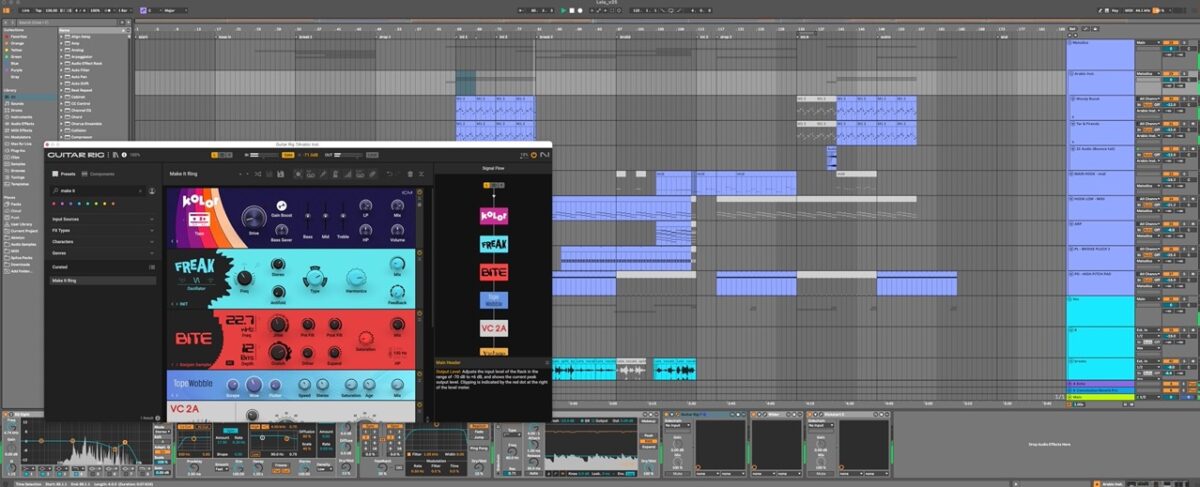Click the Tap tempo button
Image resolution: width=1200 pixels, height=487 pixels.
(x=38, y=10)
